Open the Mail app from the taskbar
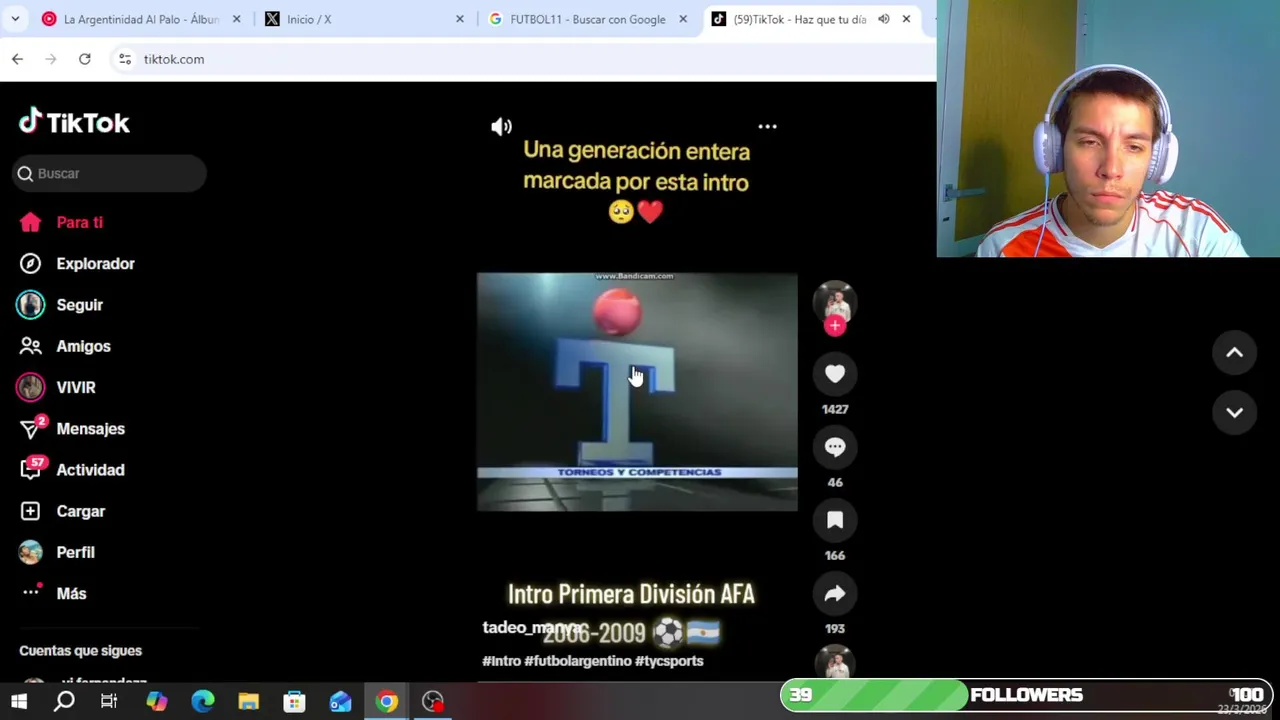 (x=340, y=701)
